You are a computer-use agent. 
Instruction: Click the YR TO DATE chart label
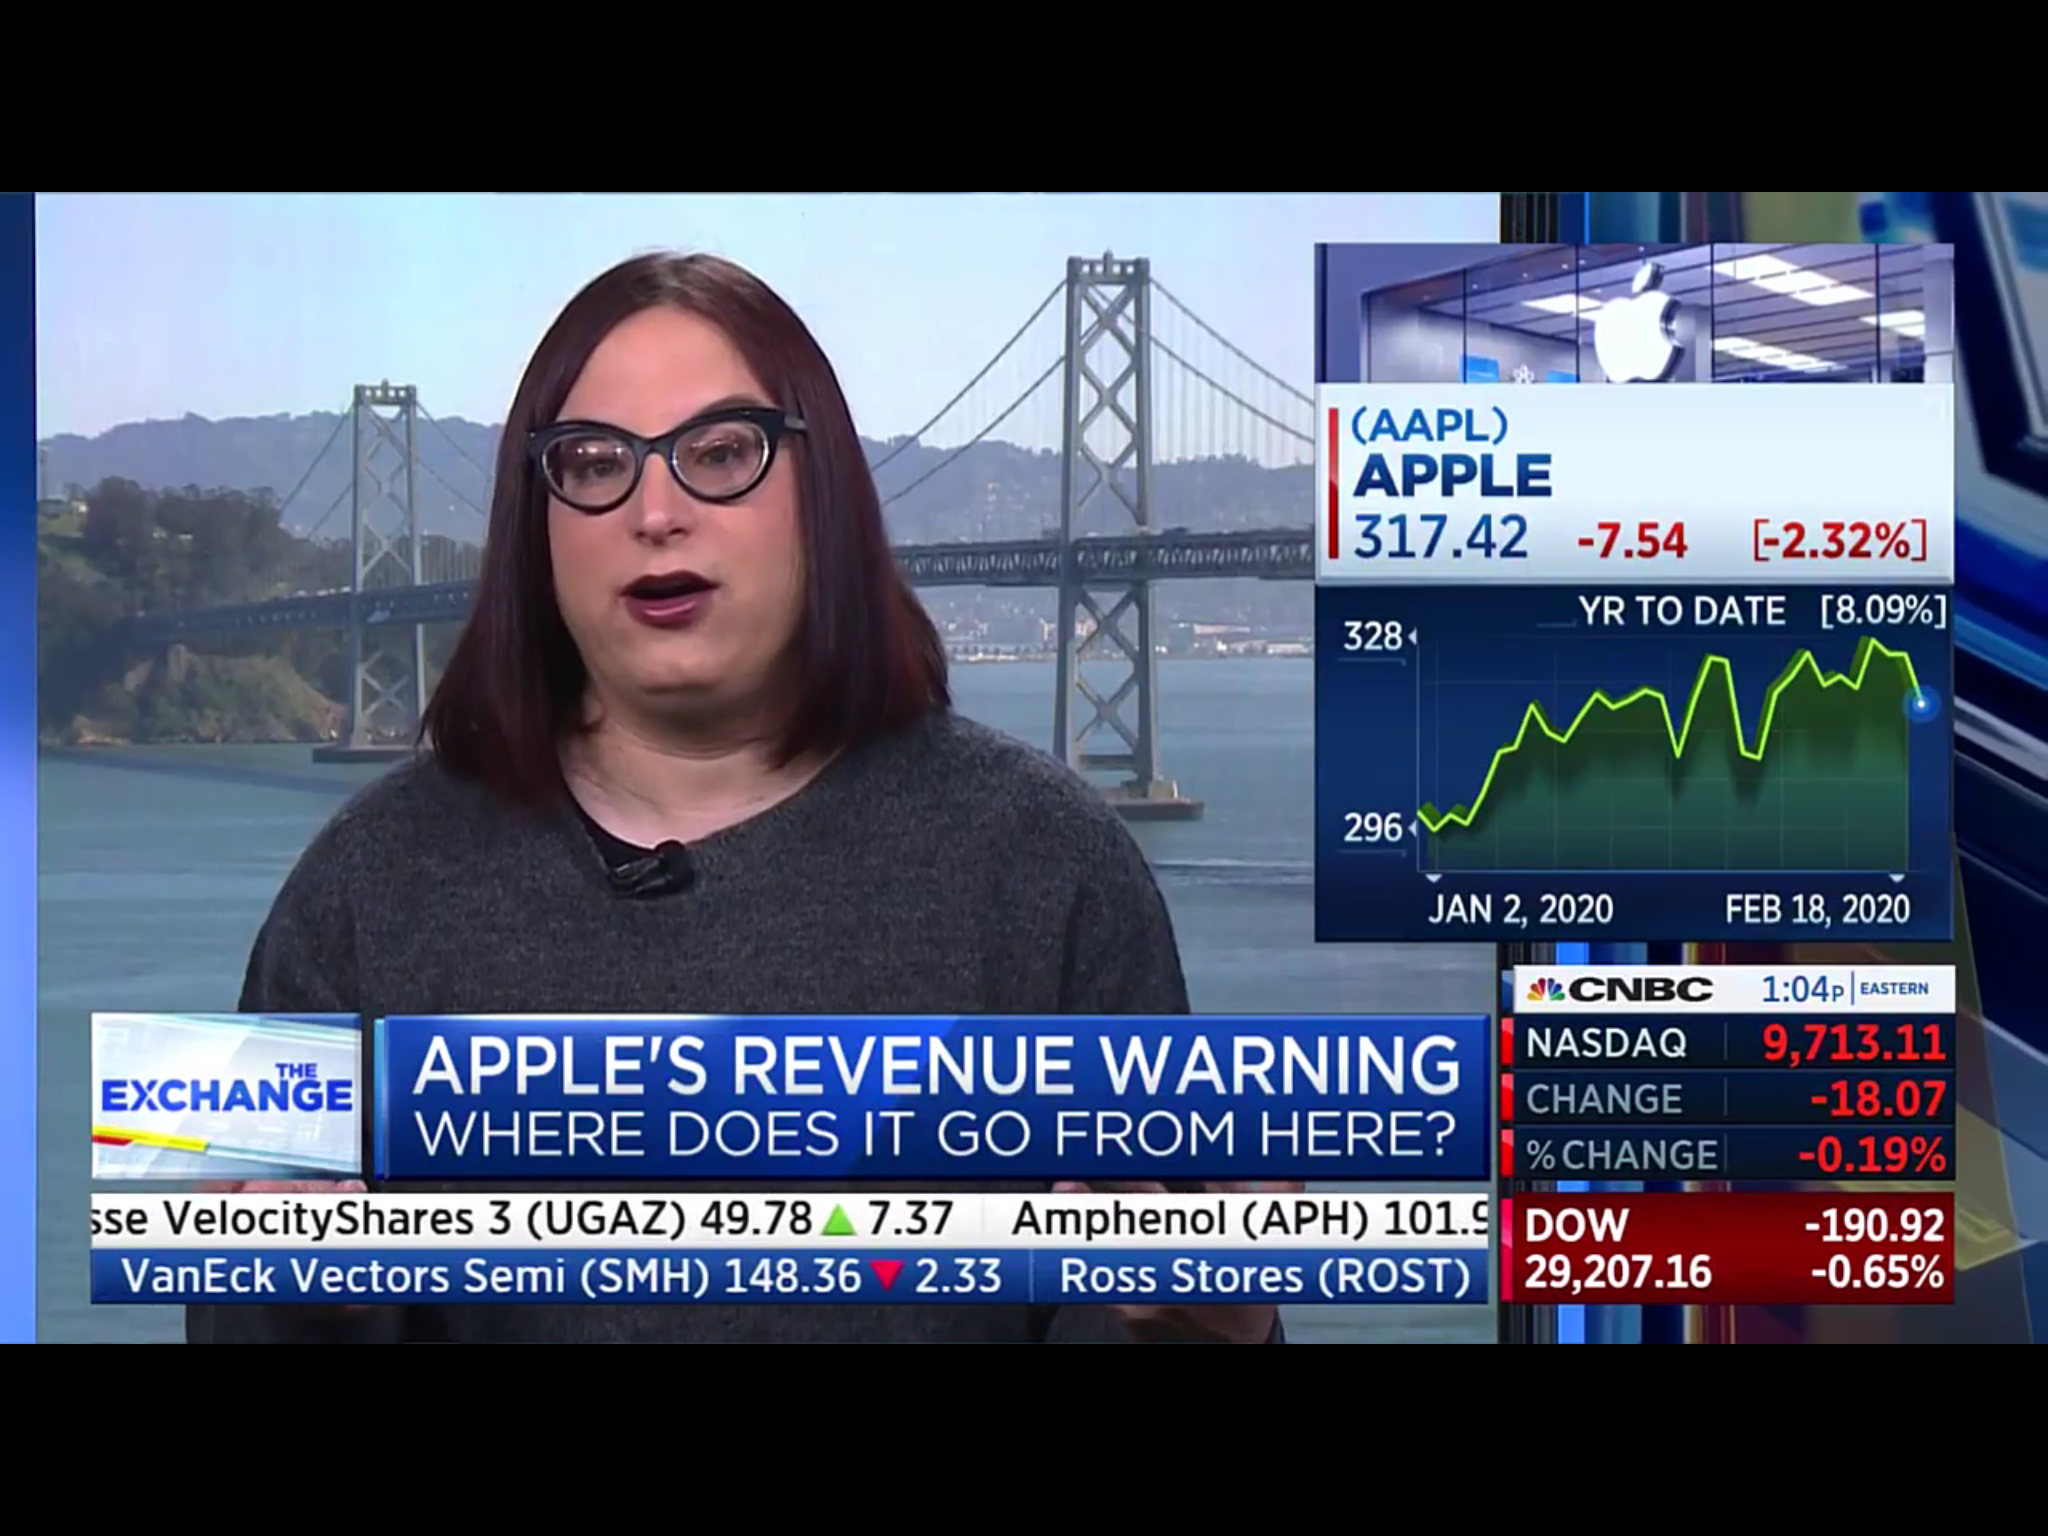(x=1682, y=610)
